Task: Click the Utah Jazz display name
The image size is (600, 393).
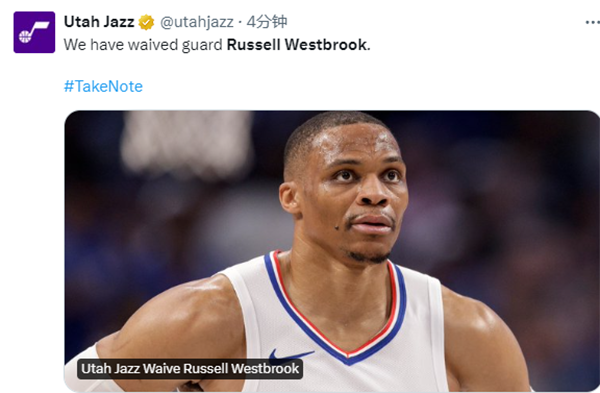Action: (x=99, y=22)
